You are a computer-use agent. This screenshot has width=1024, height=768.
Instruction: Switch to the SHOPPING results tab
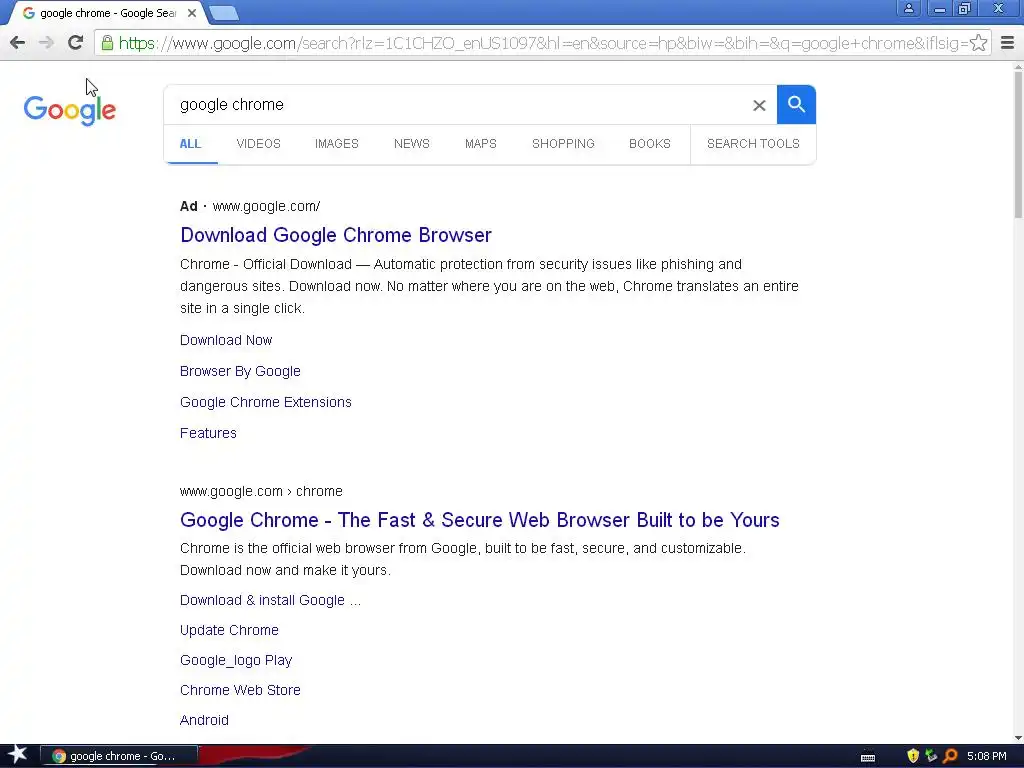coord(563,144)
